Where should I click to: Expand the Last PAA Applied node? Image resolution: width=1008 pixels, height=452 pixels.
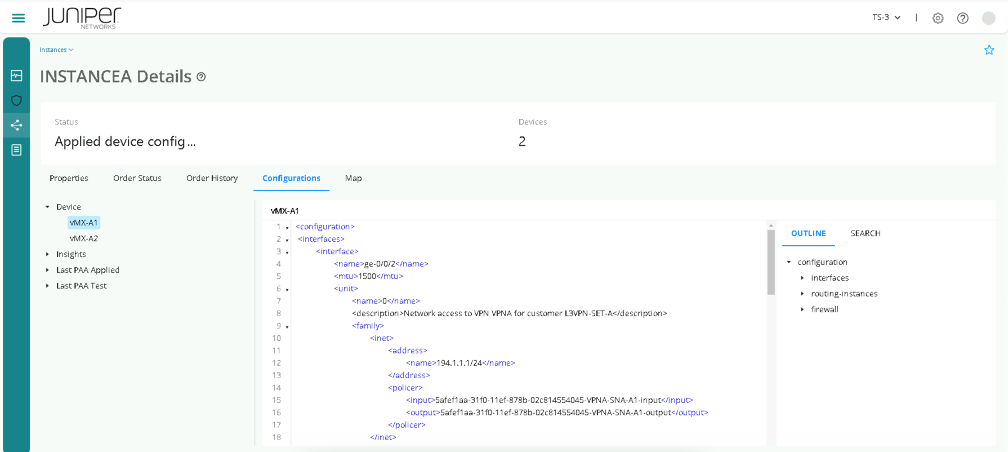(48, 270)
